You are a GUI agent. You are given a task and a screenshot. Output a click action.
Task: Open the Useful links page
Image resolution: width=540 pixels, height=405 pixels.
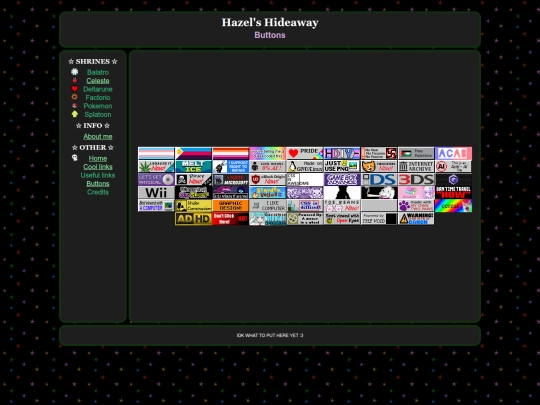click(98, 175)
